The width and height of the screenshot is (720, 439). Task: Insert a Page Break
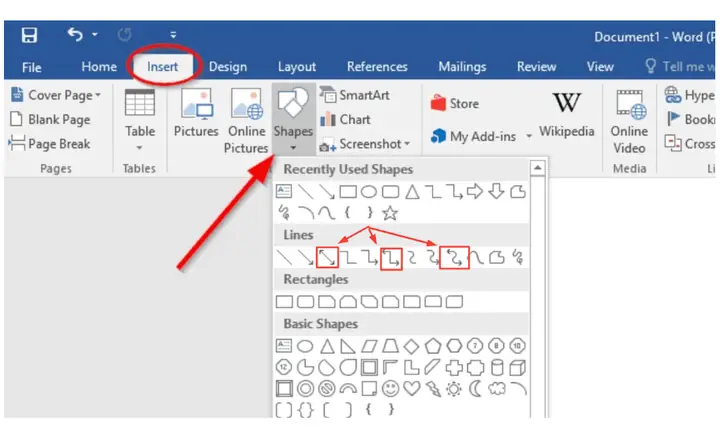coord(50,144)
